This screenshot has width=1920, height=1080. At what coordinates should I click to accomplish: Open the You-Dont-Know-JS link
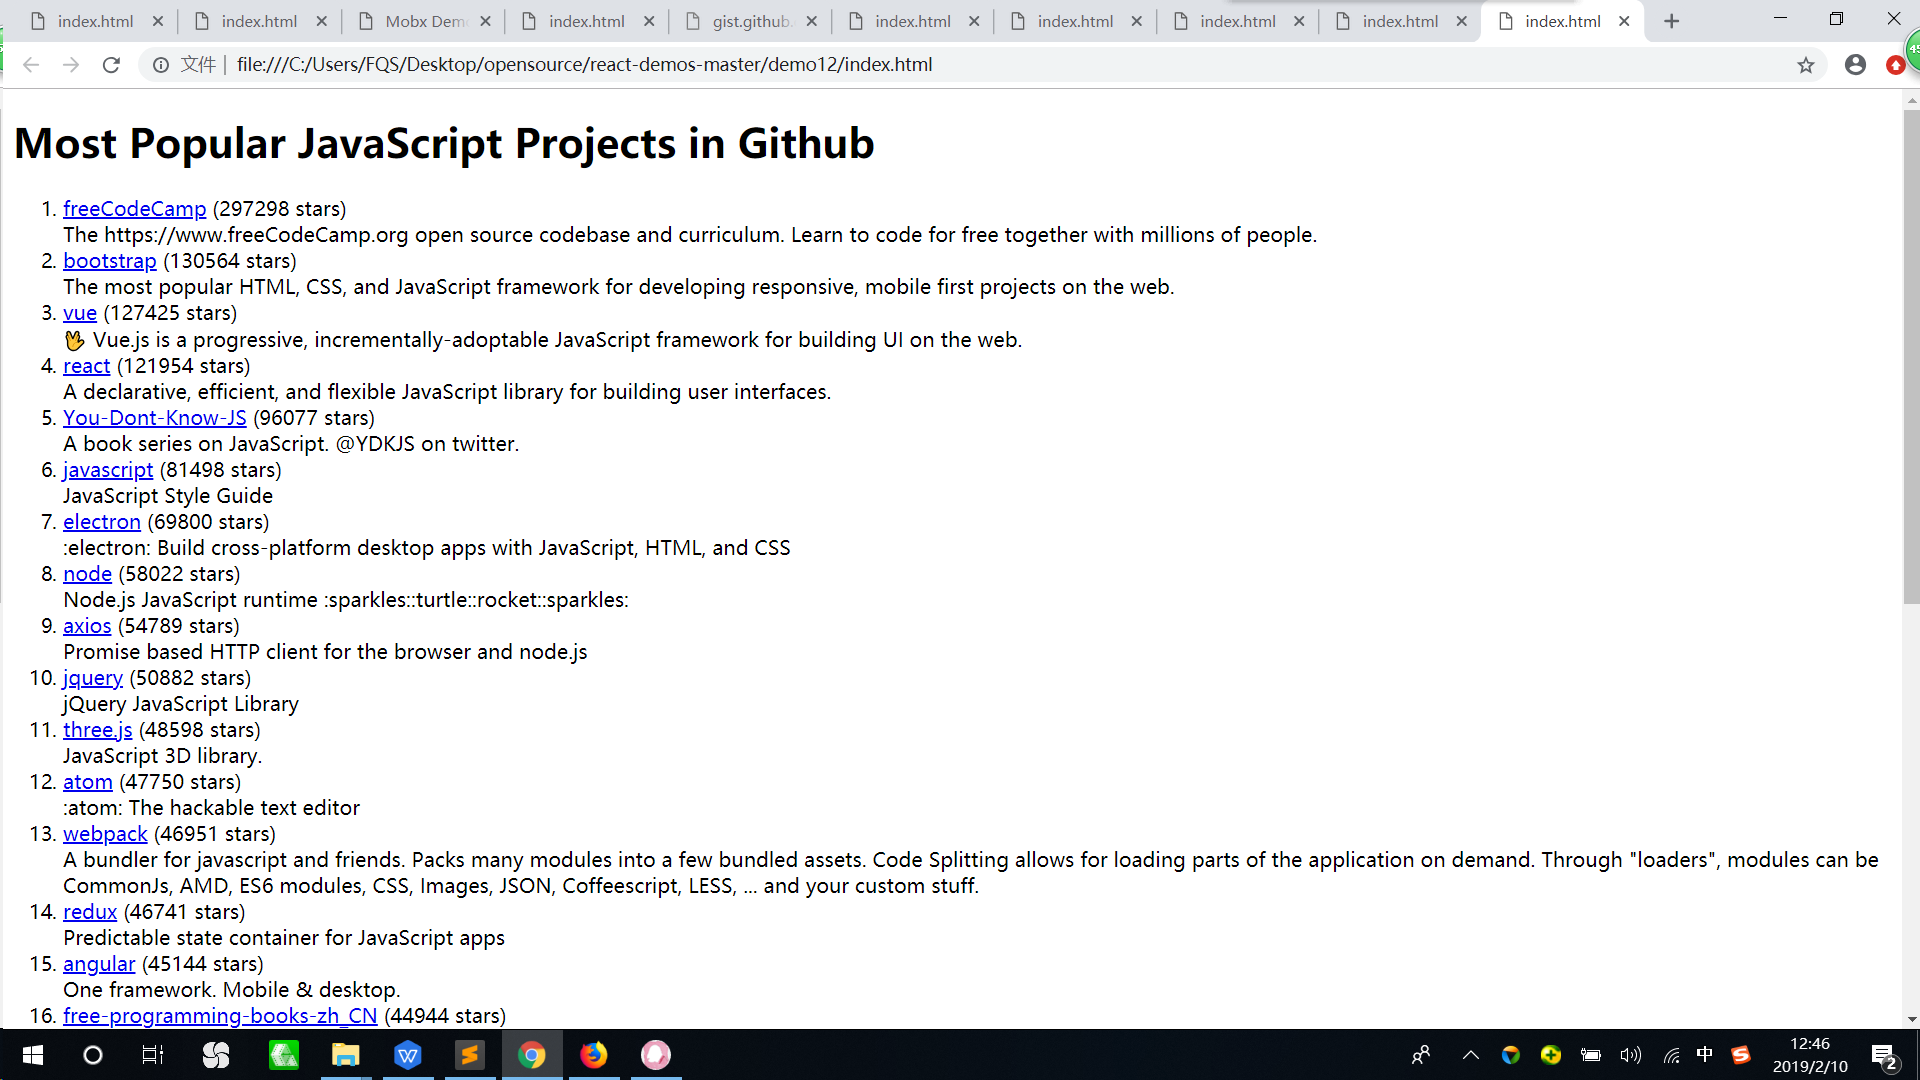pos(155,418)
